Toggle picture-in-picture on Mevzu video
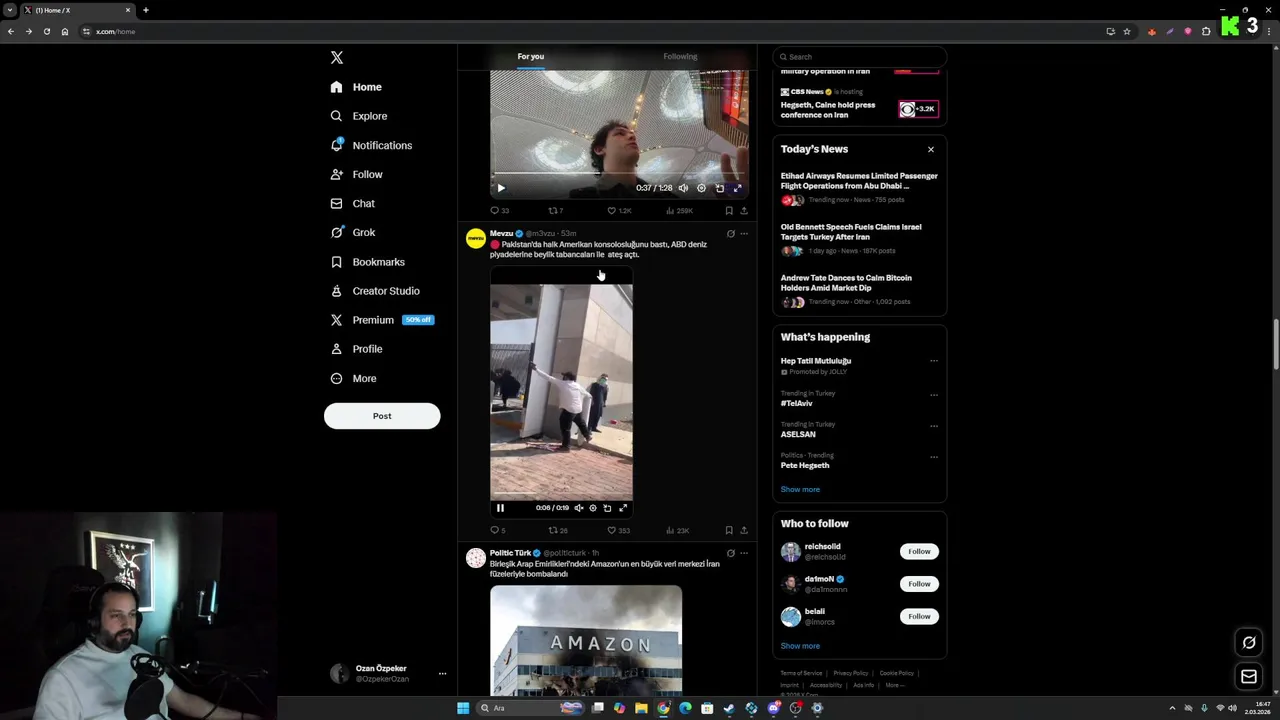Viewport: 1280px width, 720px height. click(607, 508)
